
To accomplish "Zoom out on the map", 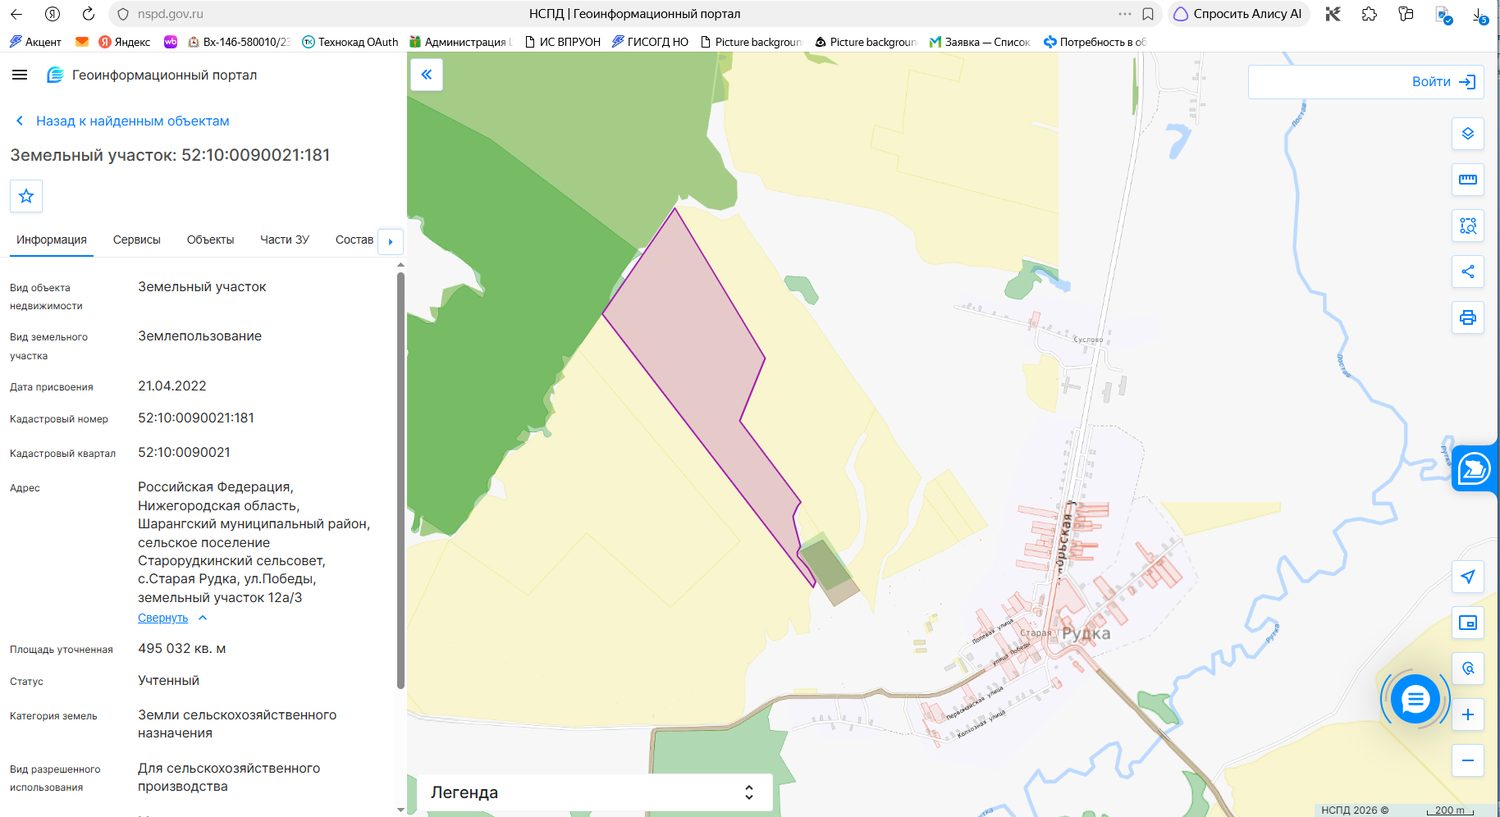I will tap(1467, 761).
